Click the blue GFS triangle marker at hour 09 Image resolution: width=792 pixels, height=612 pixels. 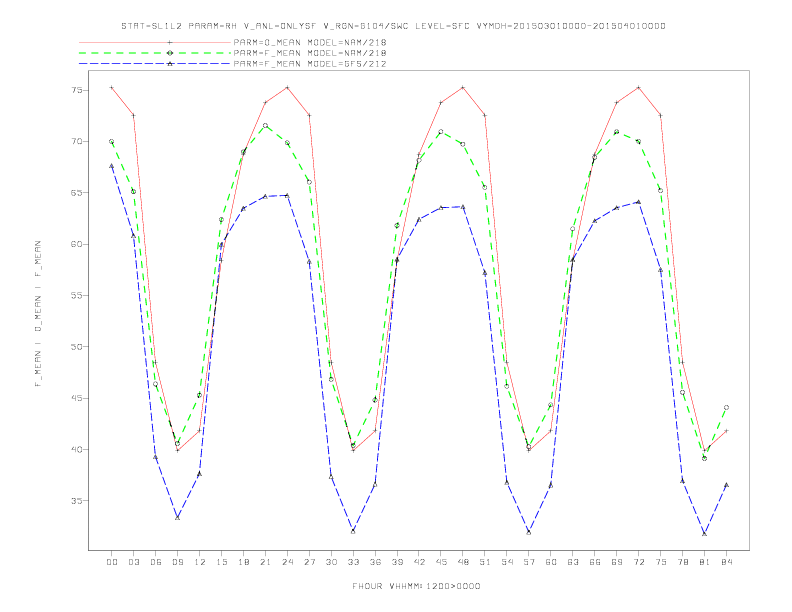(x=177, y=518)
